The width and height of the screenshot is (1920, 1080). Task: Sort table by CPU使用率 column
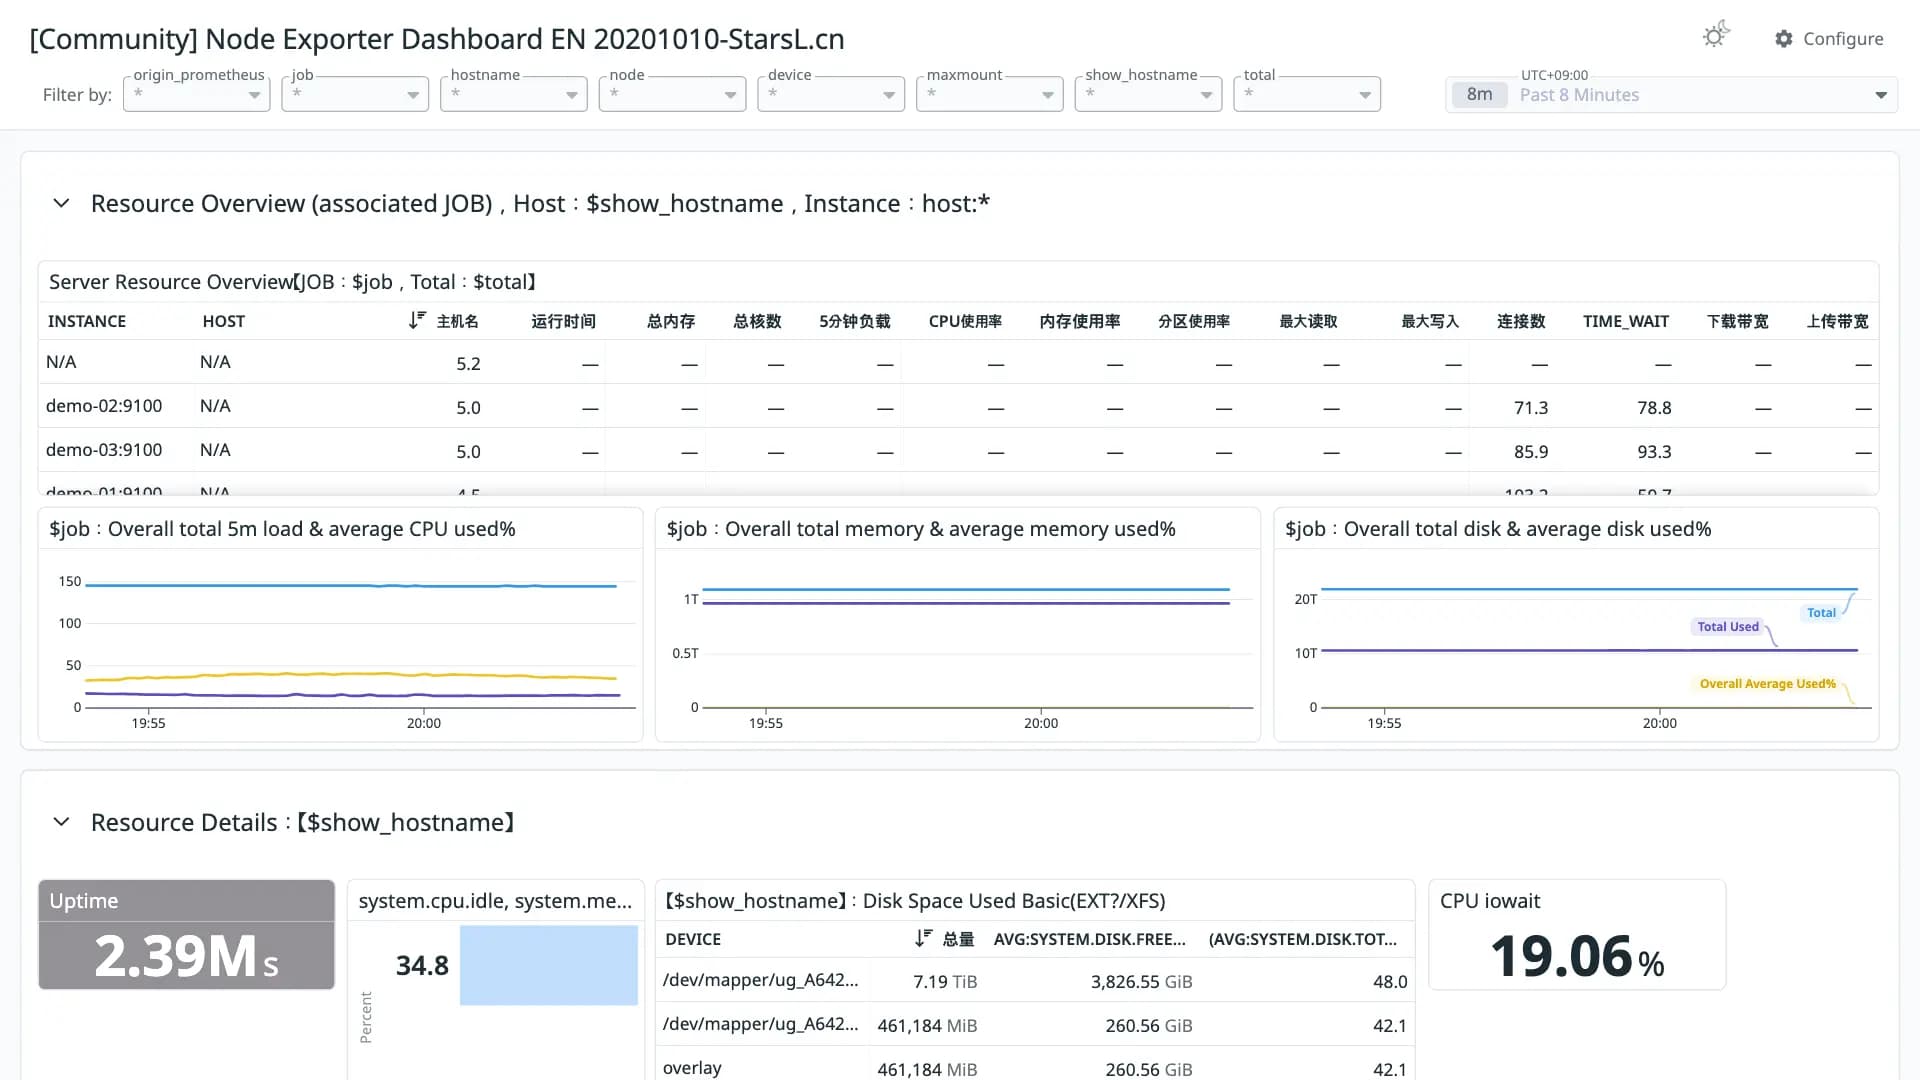click(x=965, y=321)
